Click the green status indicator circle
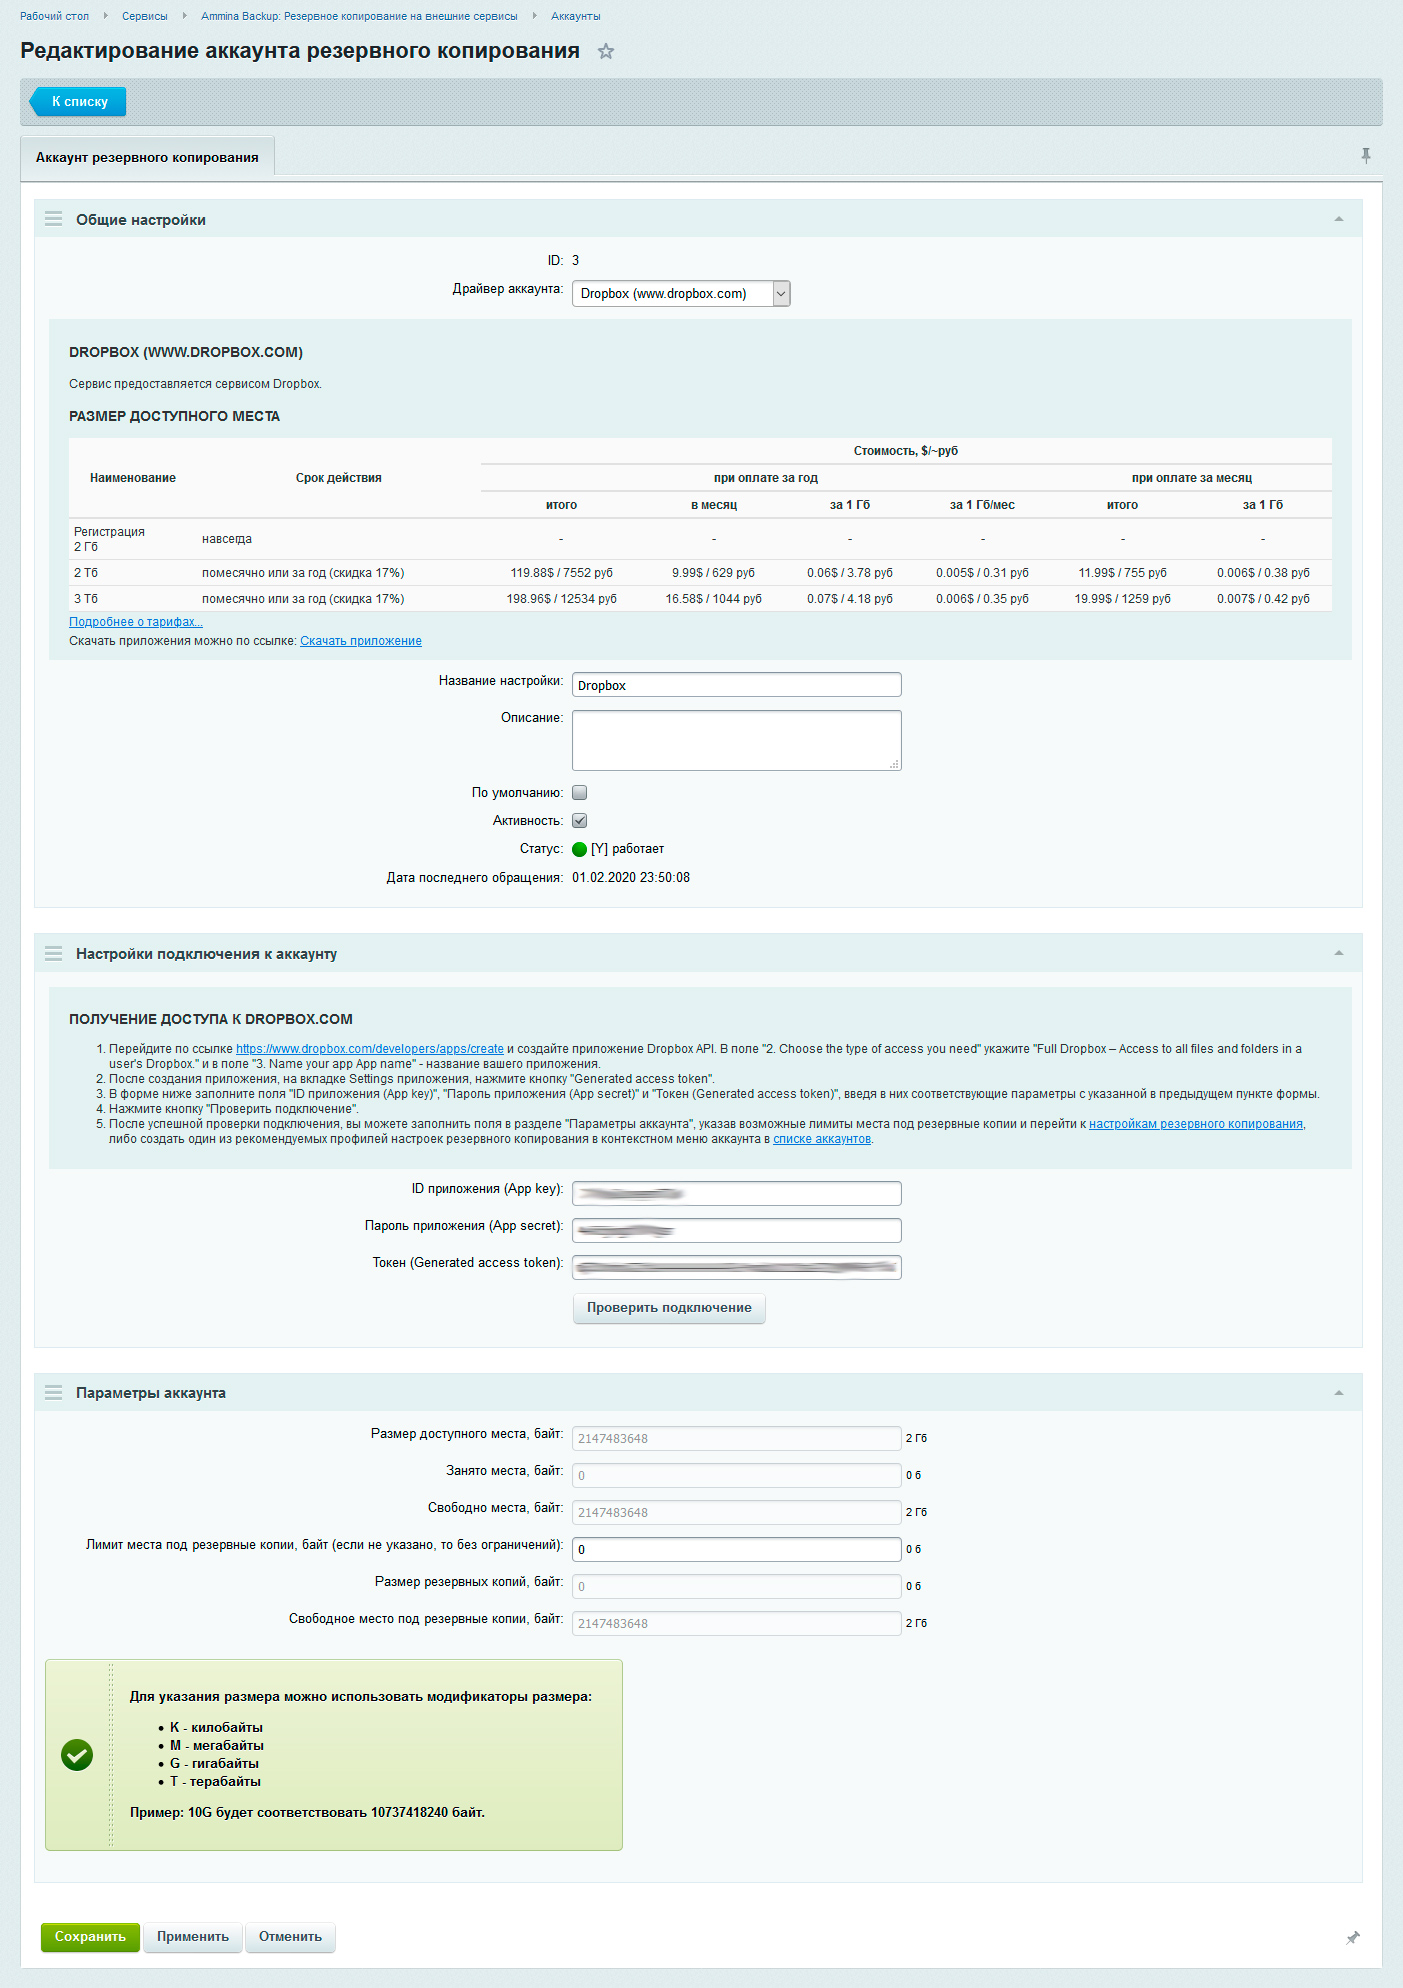This screenshot has height=1988, width=1403. [x=579, y=849]
